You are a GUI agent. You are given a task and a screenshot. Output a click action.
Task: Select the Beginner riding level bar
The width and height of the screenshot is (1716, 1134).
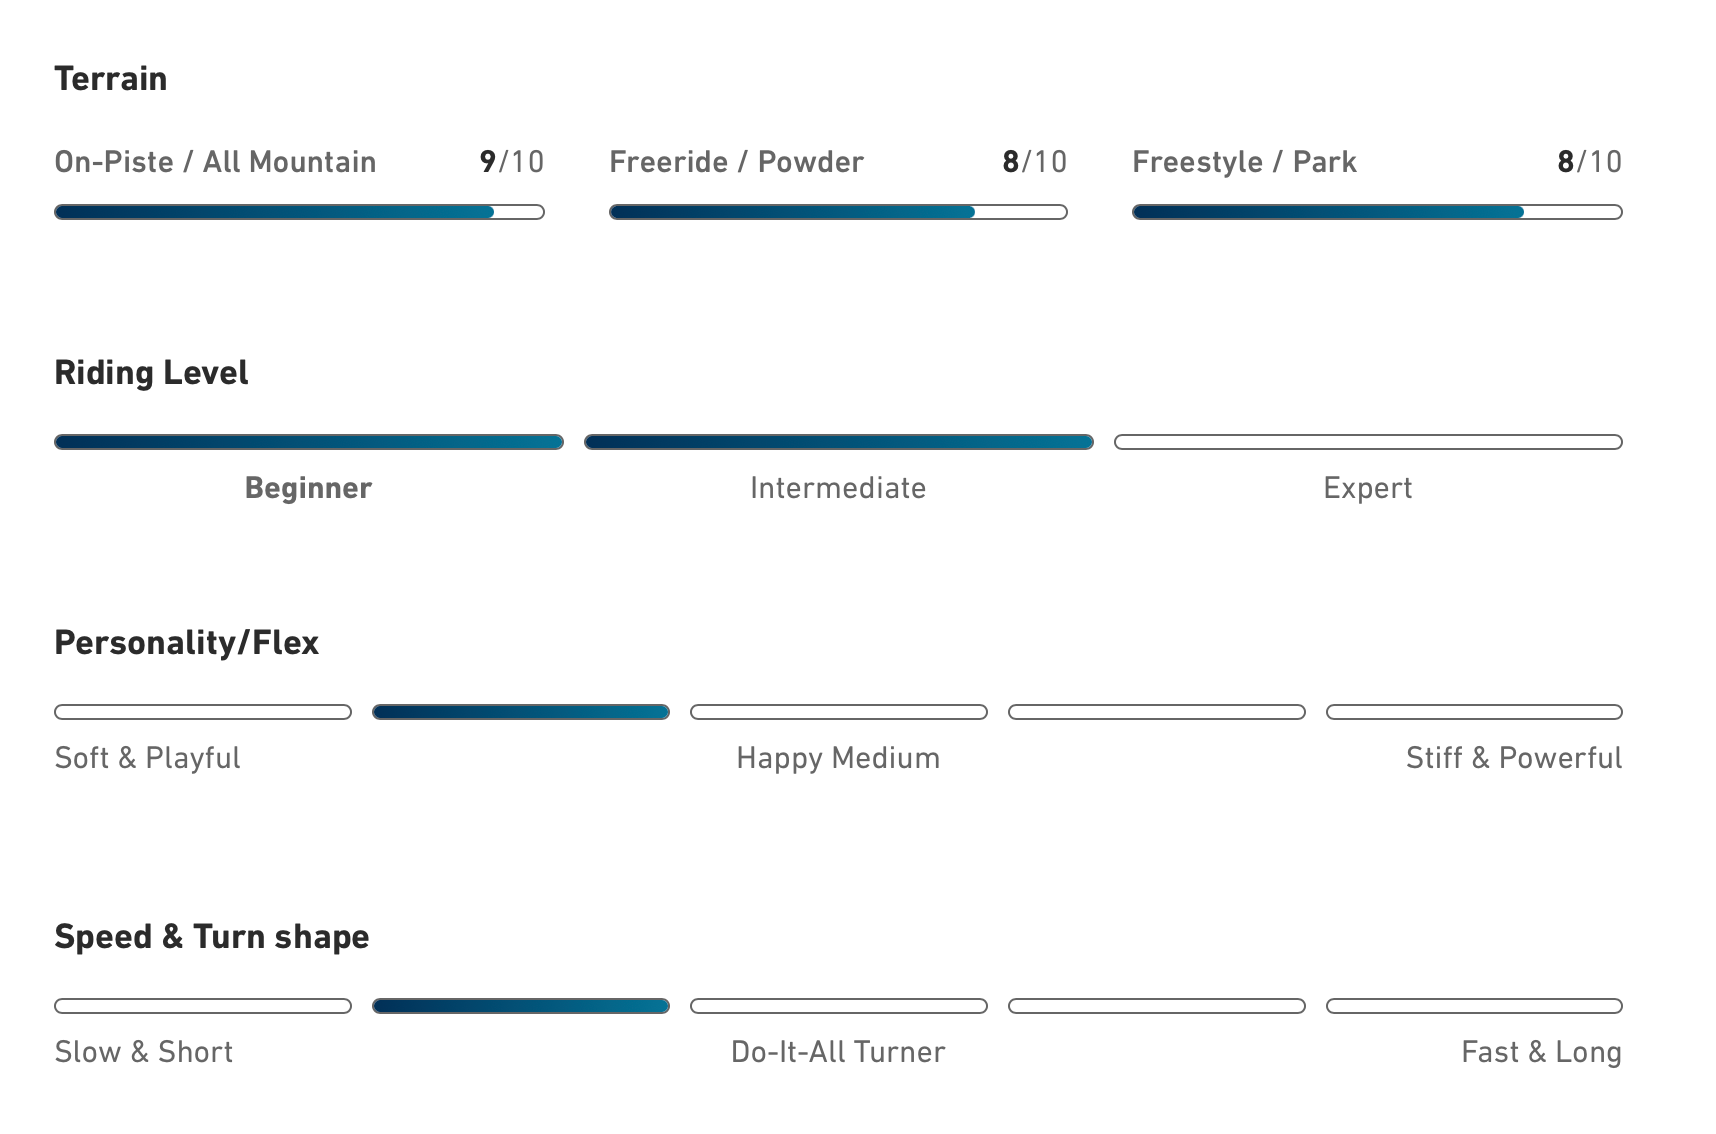coord(309,442)
